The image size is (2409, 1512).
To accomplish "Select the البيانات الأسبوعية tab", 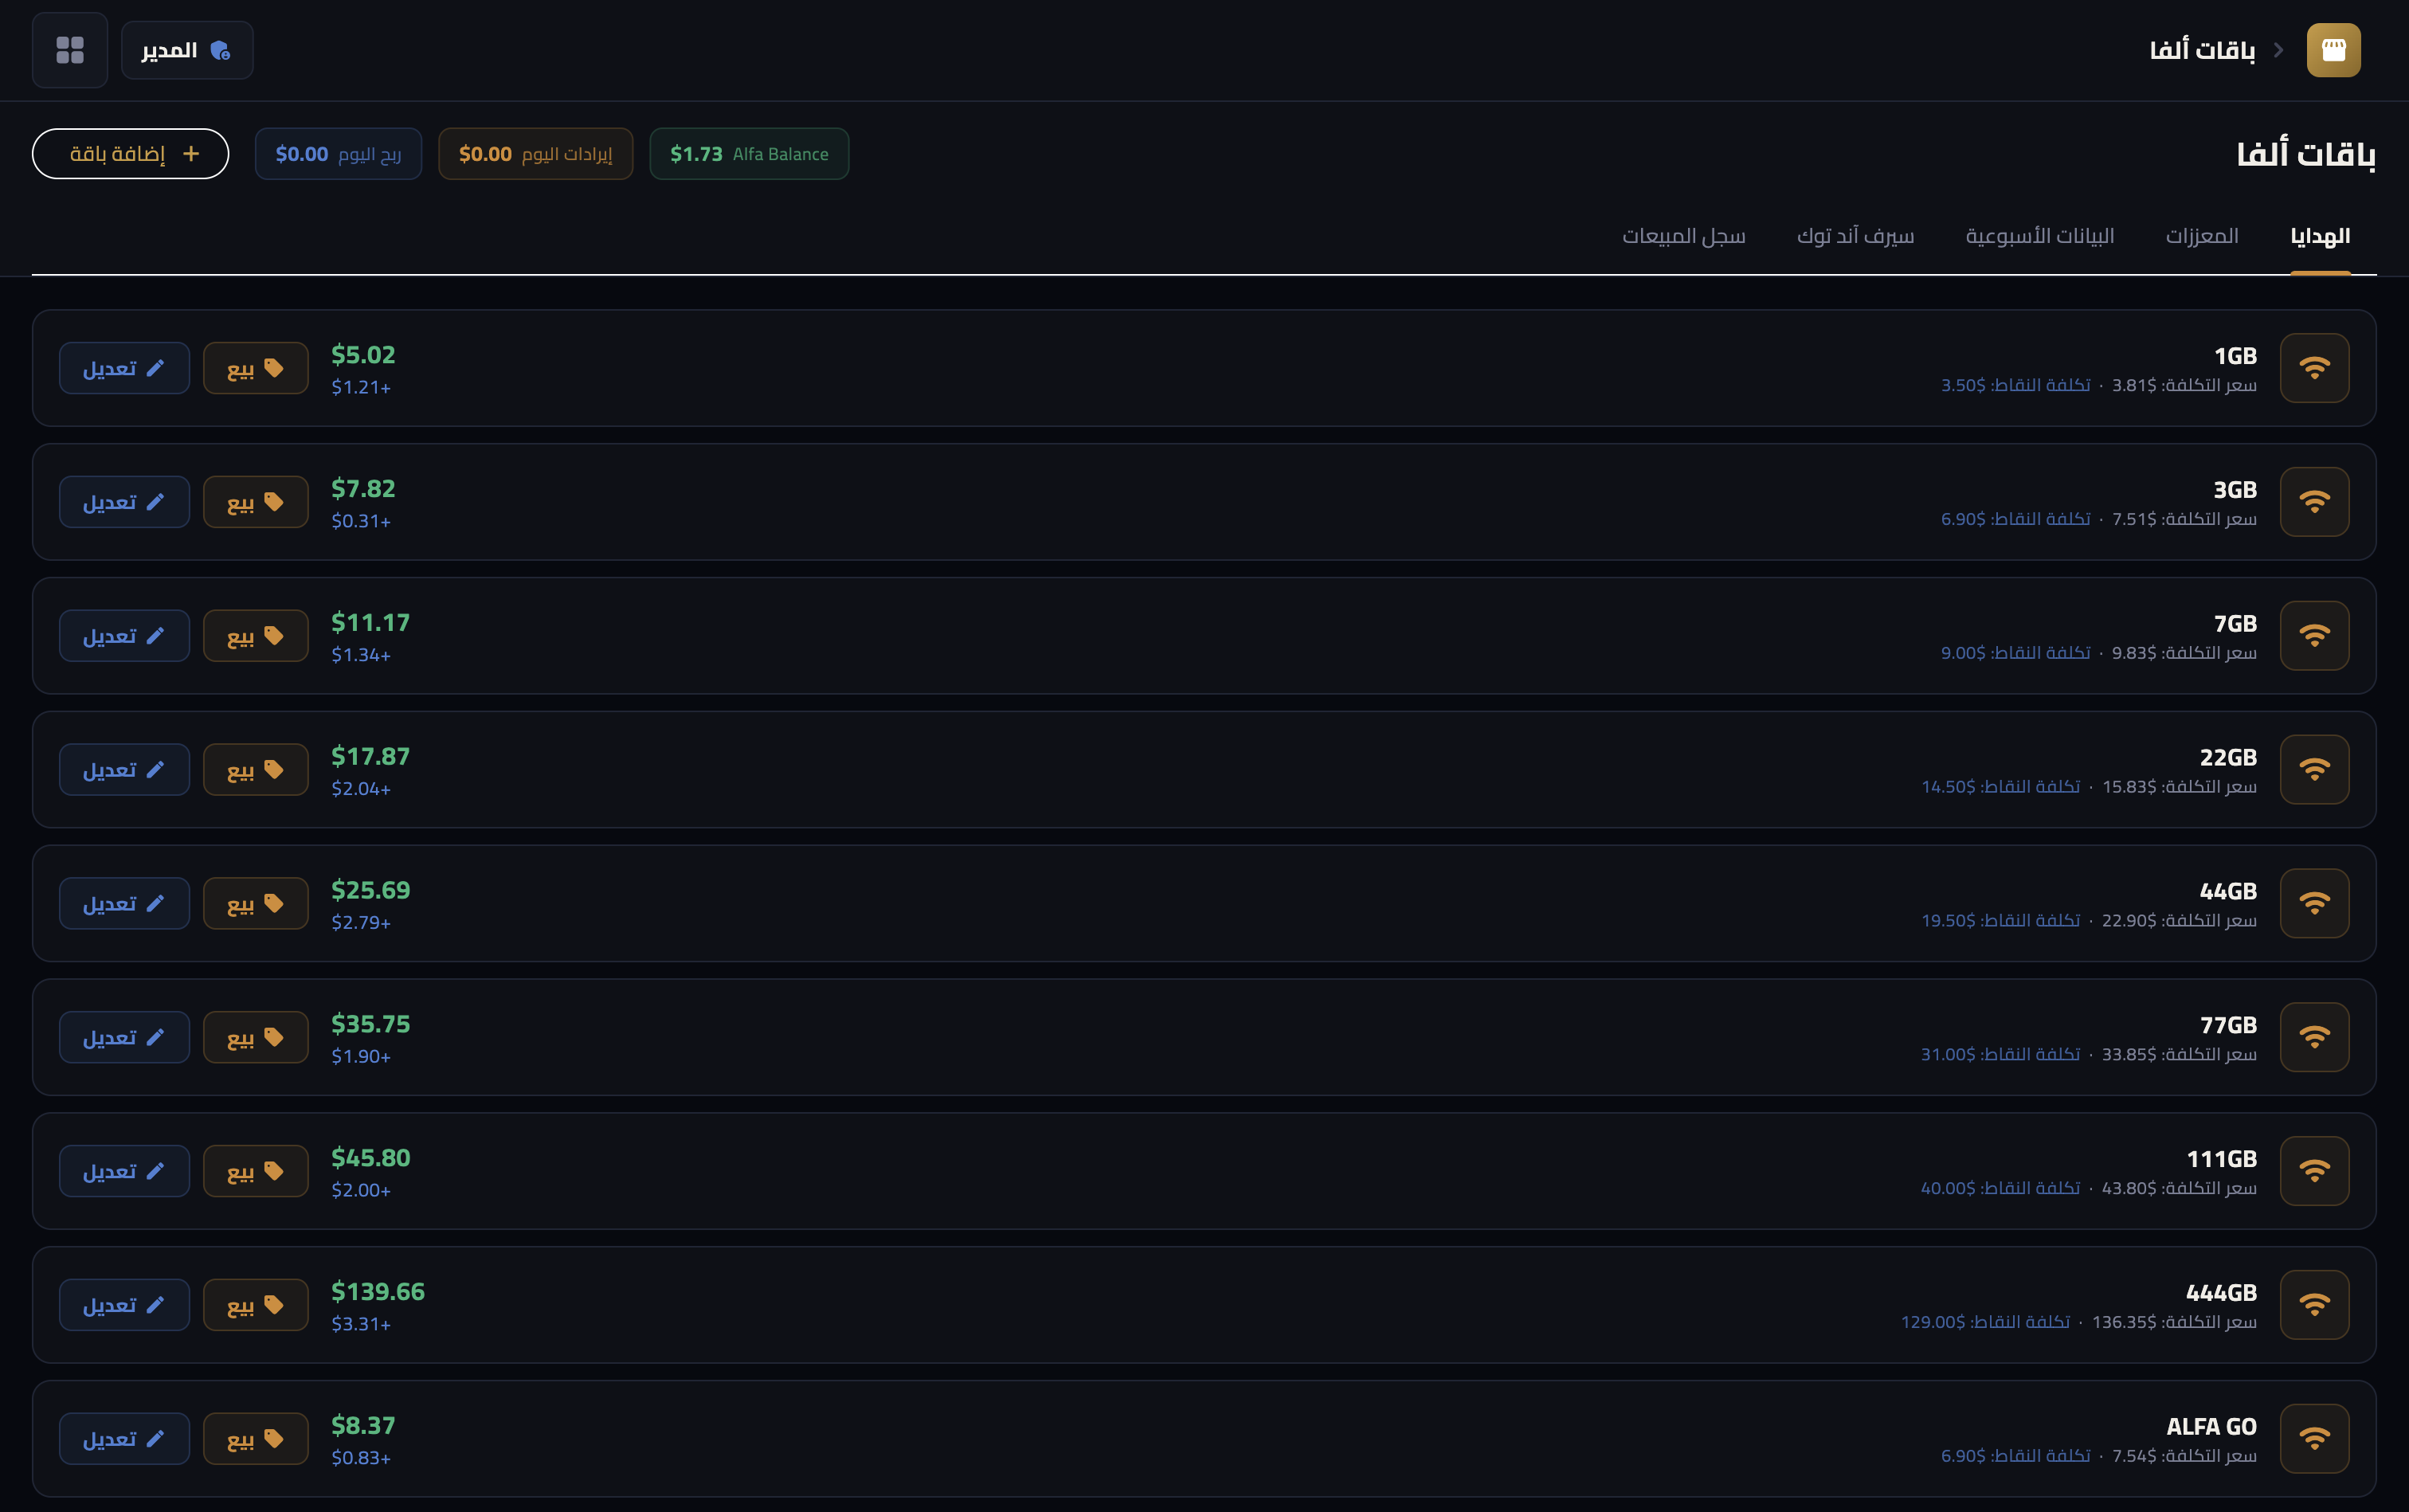I will coord(2039,236).
